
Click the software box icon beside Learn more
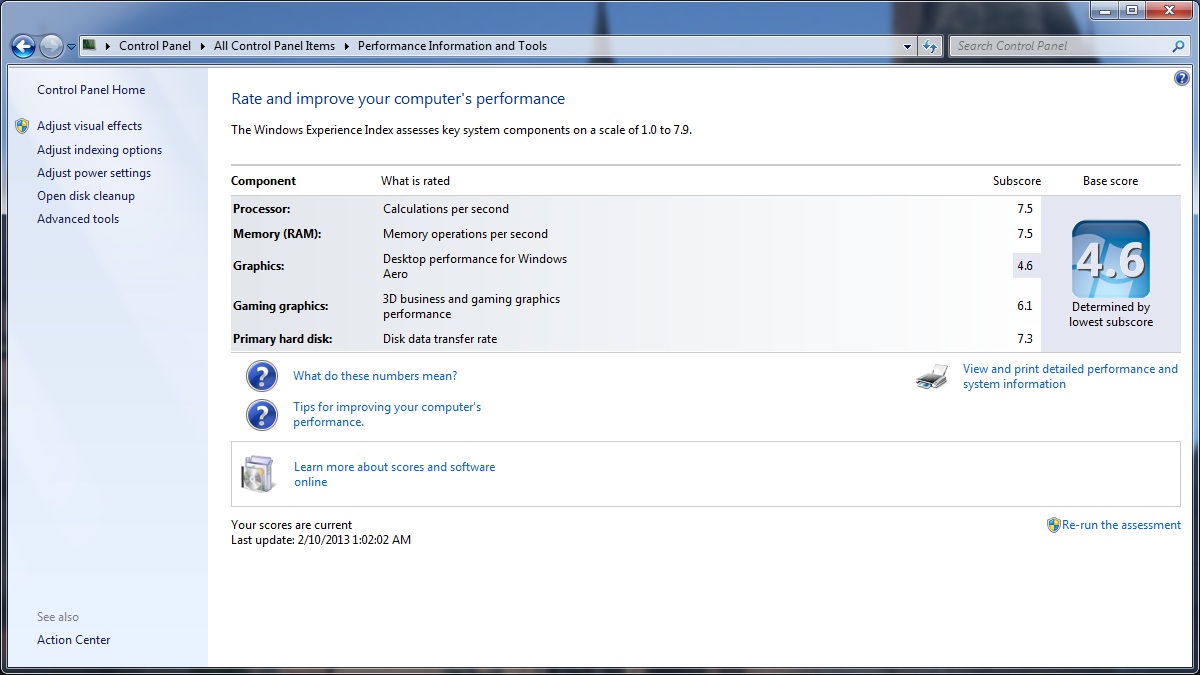(x=258, y=474)
